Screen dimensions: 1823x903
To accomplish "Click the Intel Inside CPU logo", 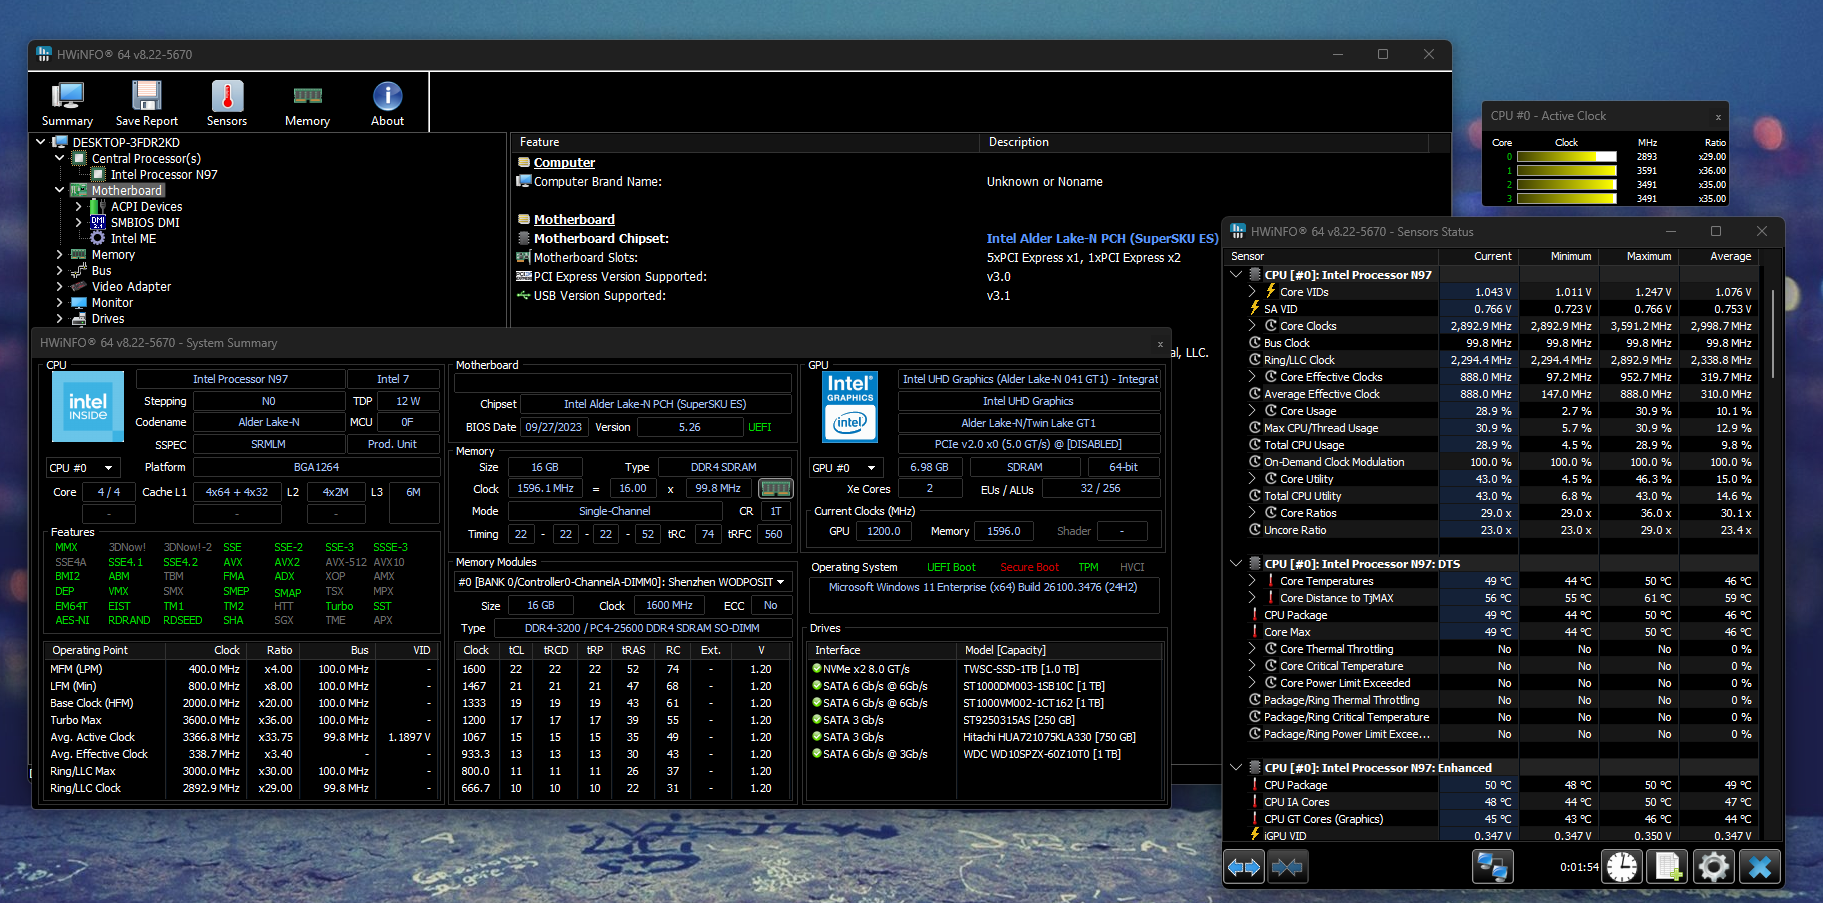I will pos(88,407).
